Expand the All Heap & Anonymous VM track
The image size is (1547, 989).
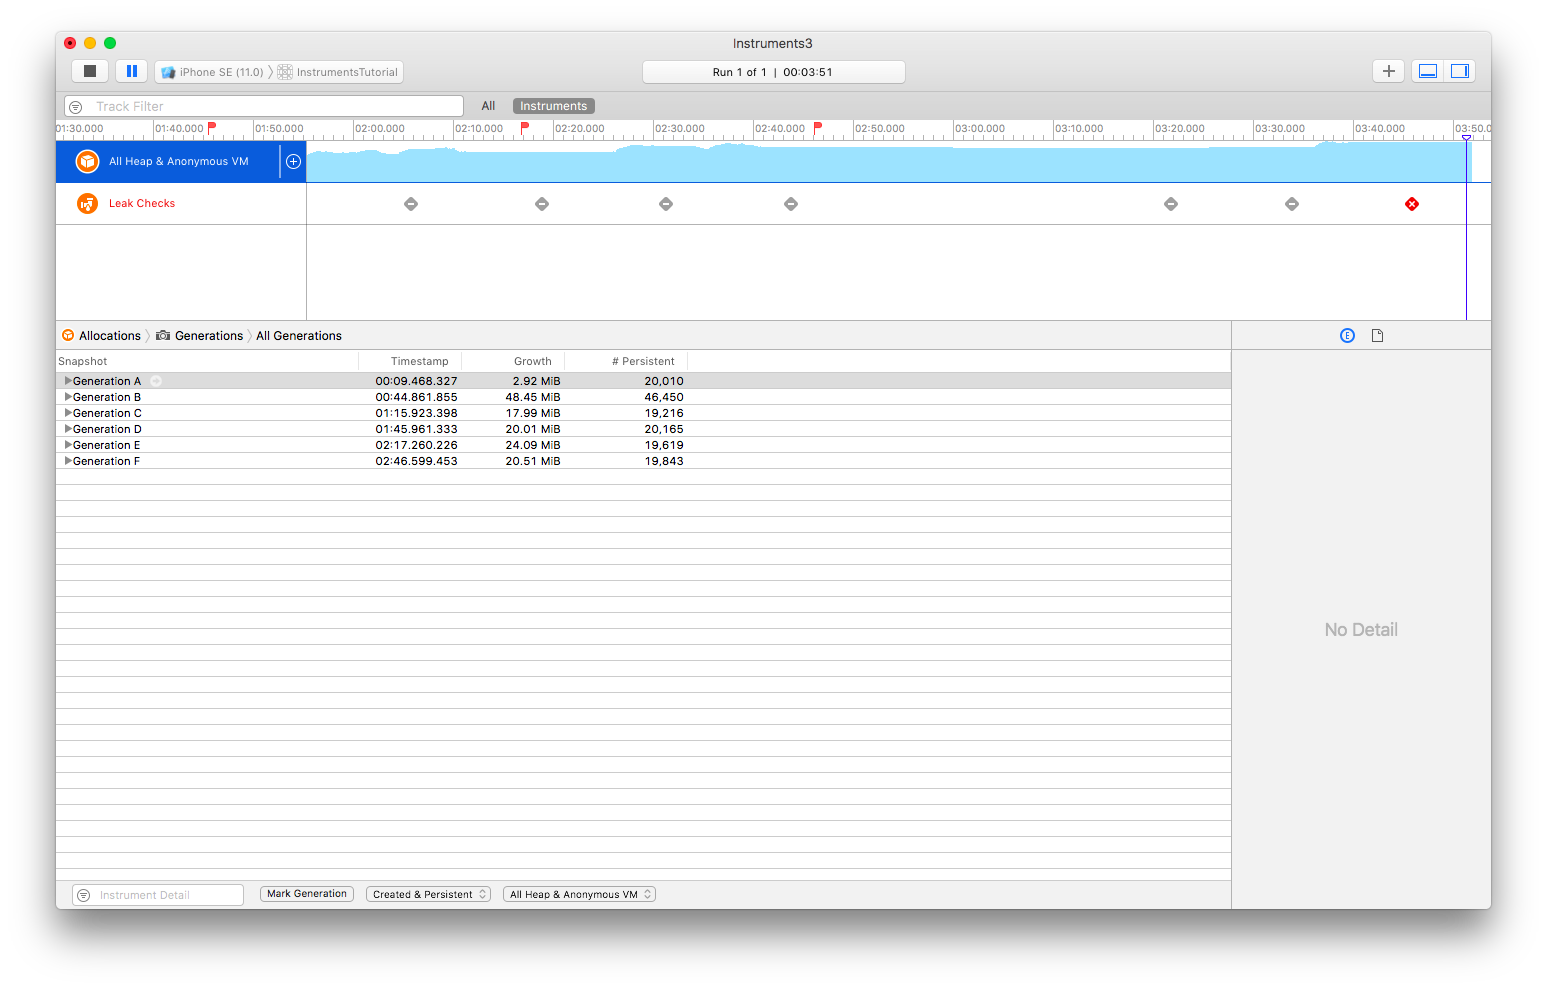(293, 161)
